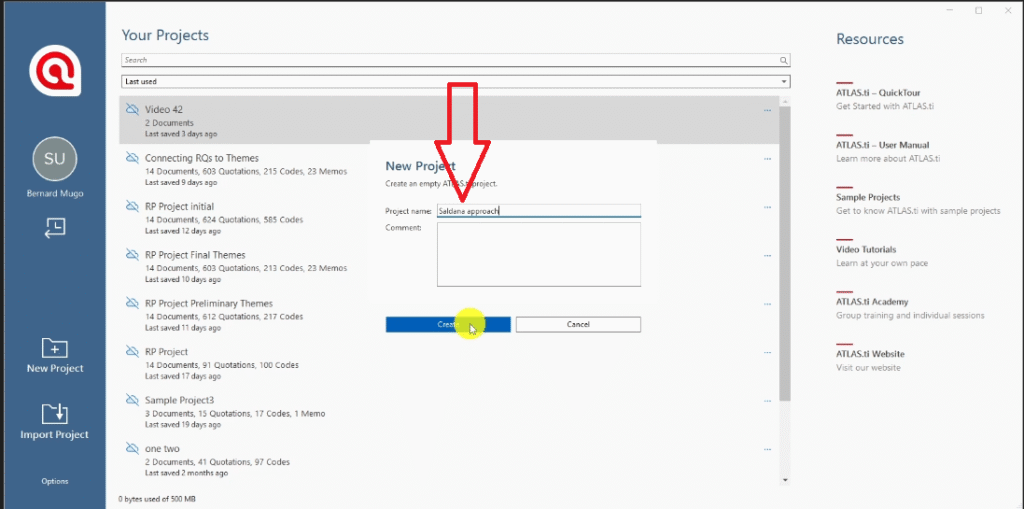Open the ATLAS.ti User Manual link
1024x509 pixels.
[882, 145]
